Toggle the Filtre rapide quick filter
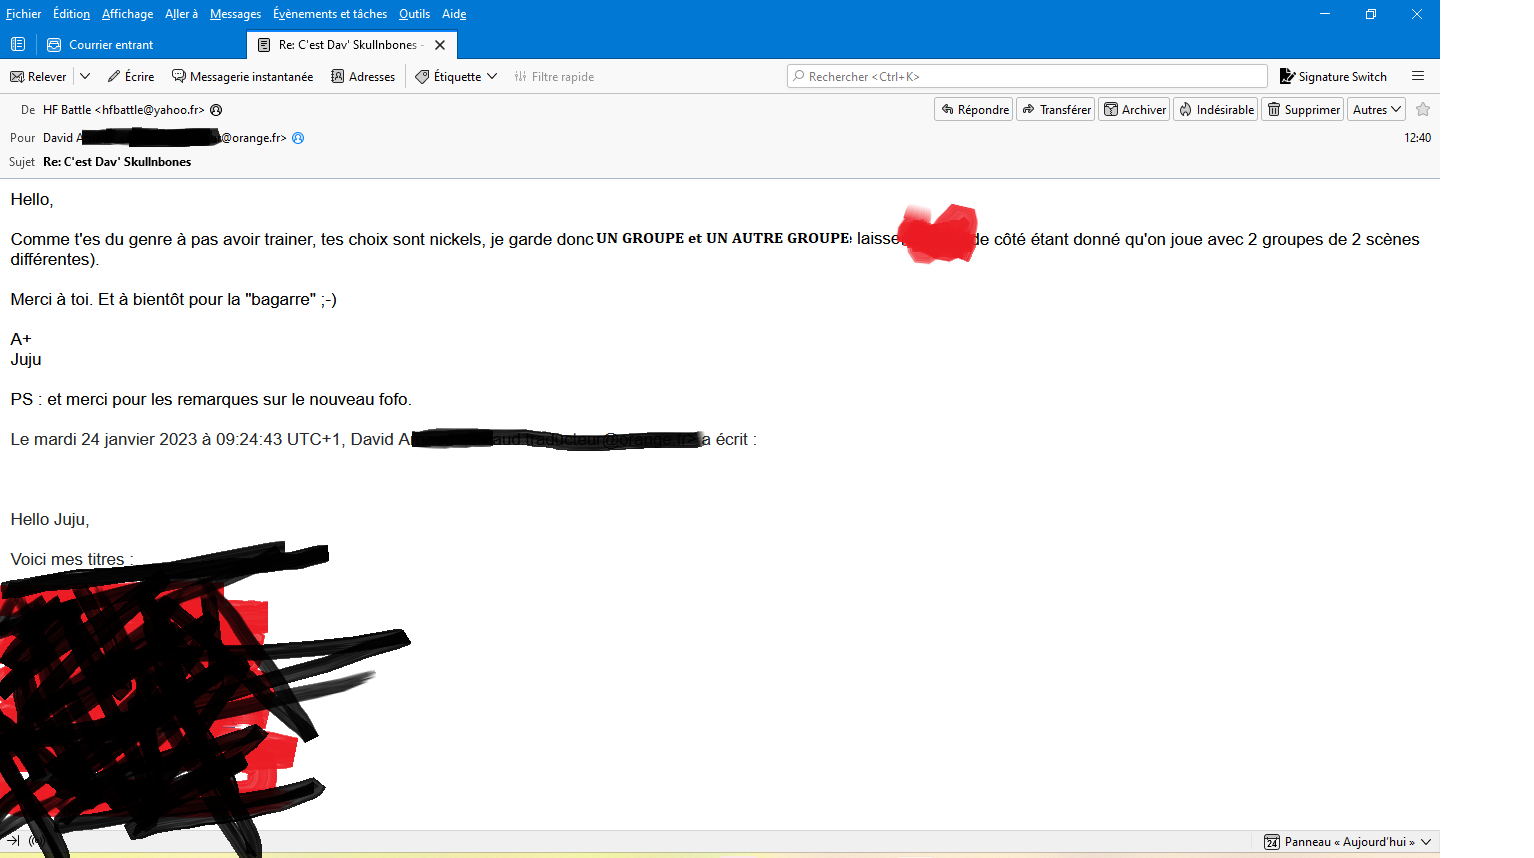Image resolution: width=1534 pixels, height=858 pixels. (554, 77)
